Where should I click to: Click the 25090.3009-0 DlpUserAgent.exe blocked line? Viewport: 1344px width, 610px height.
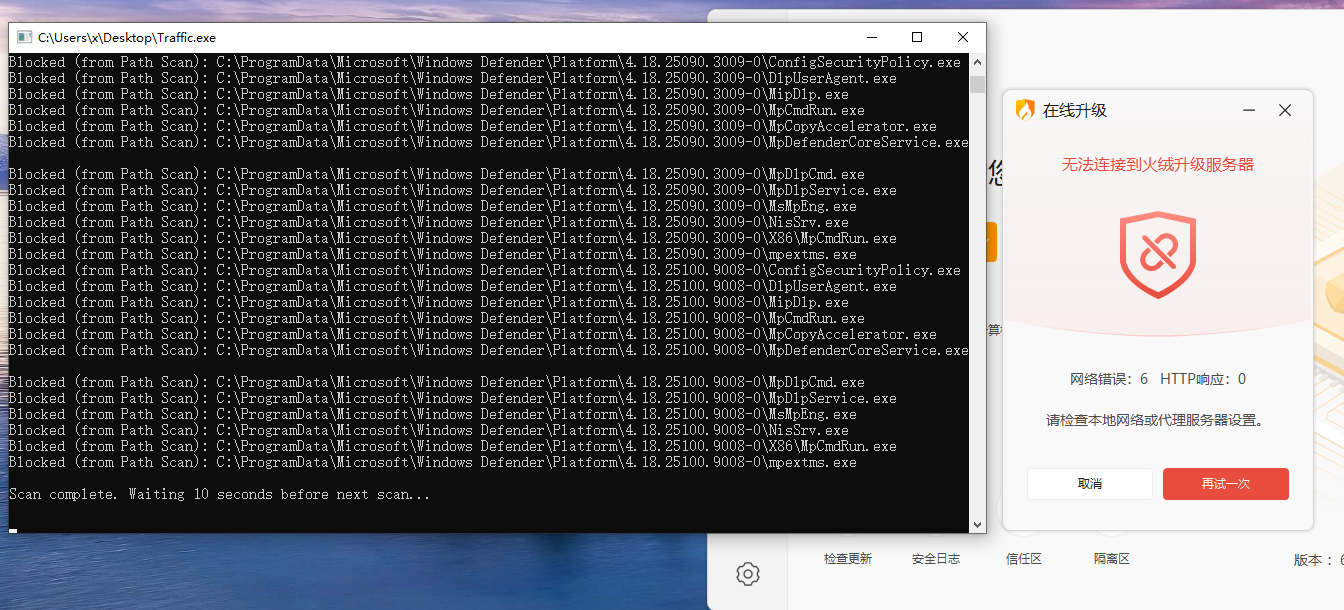point(452,78)
